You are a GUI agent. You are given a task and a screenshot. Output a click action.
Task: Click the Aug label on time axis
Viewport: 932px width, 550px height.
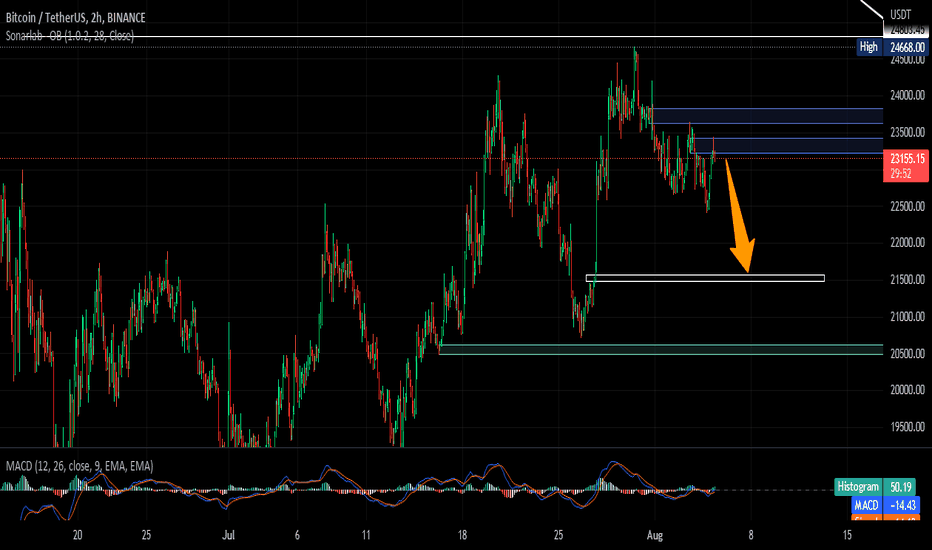pyautogui.click(x=654, y=535)
